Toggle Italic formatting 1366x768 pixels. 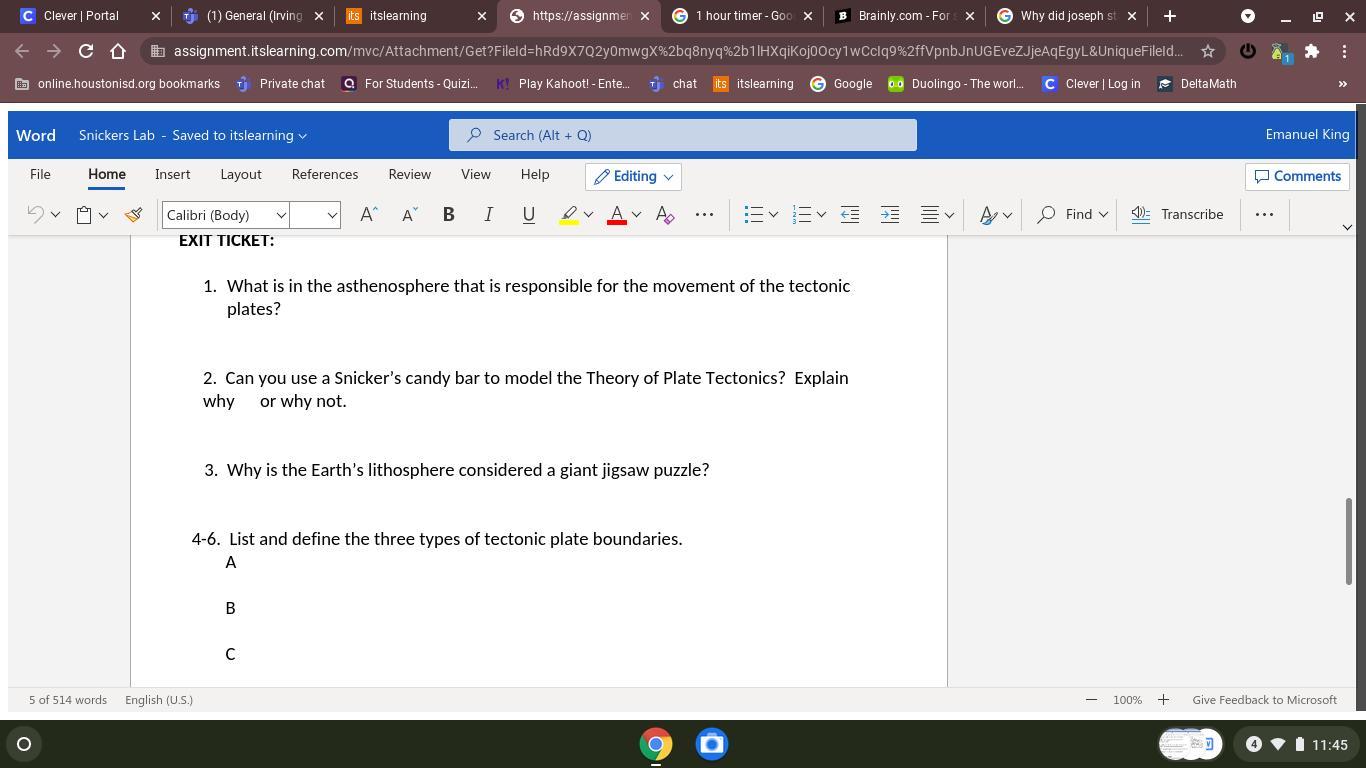point(488,214)
